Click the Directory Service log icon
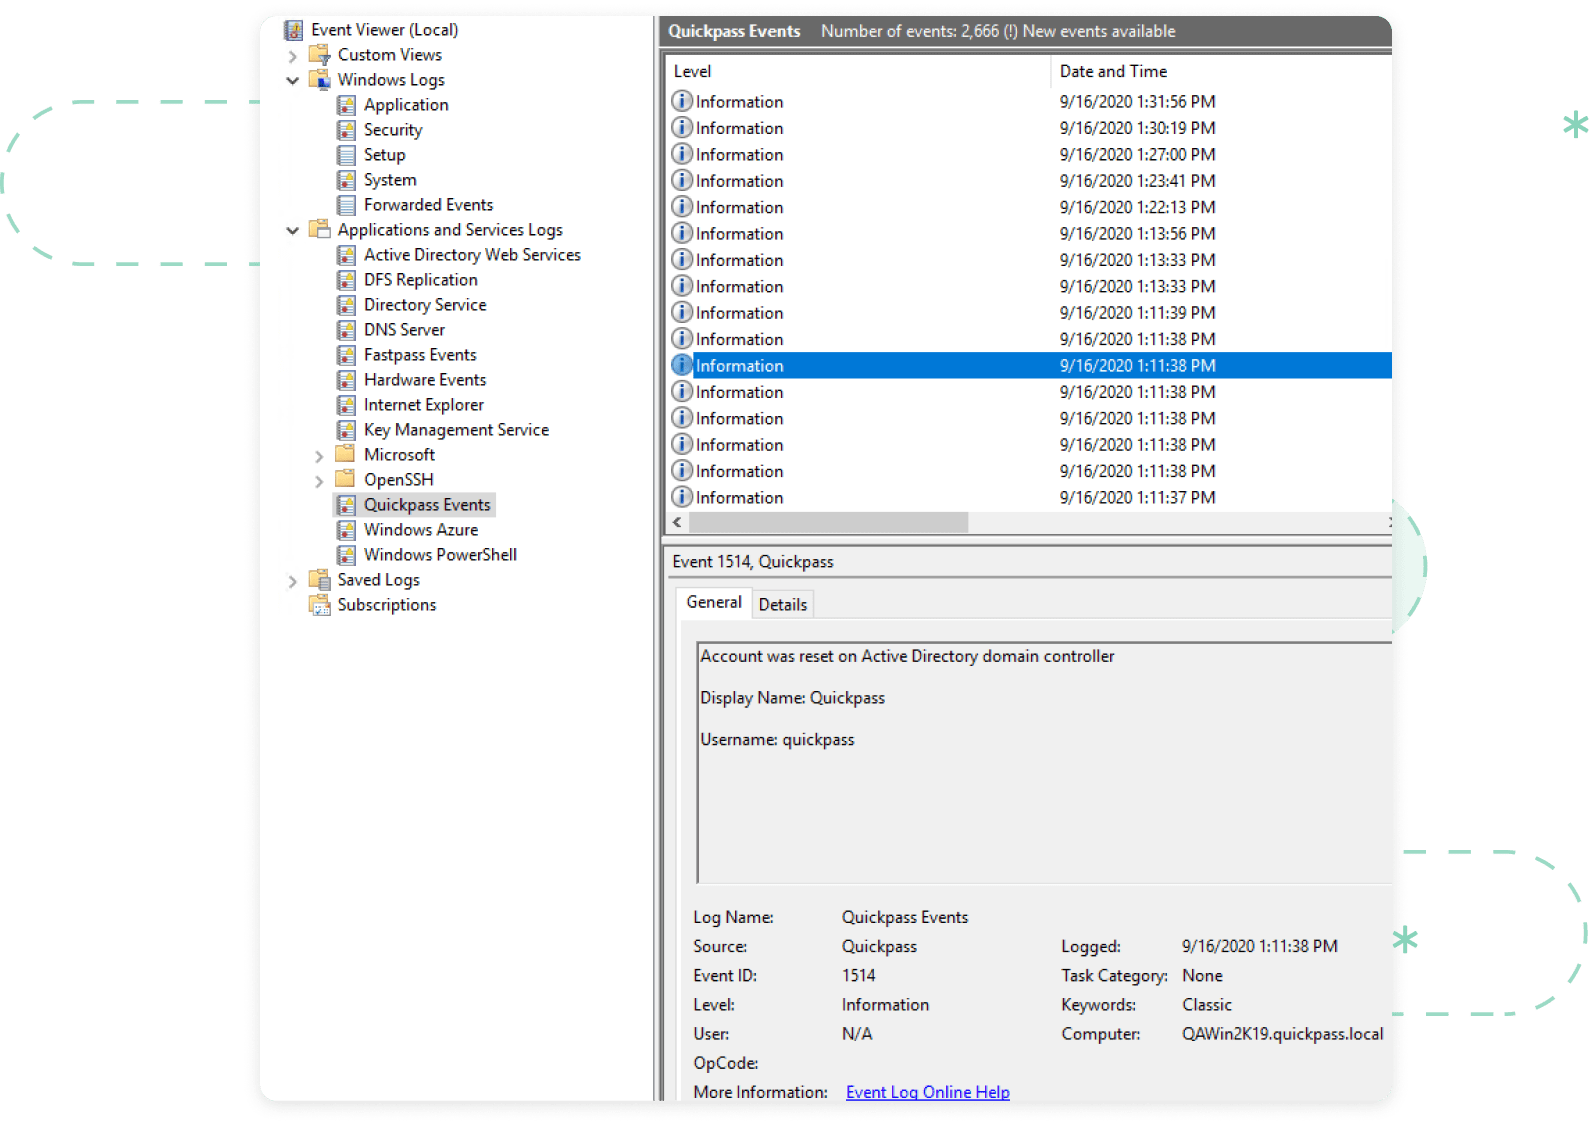The height and width of the screenshot is (1123, 1590). coord(346,305)
